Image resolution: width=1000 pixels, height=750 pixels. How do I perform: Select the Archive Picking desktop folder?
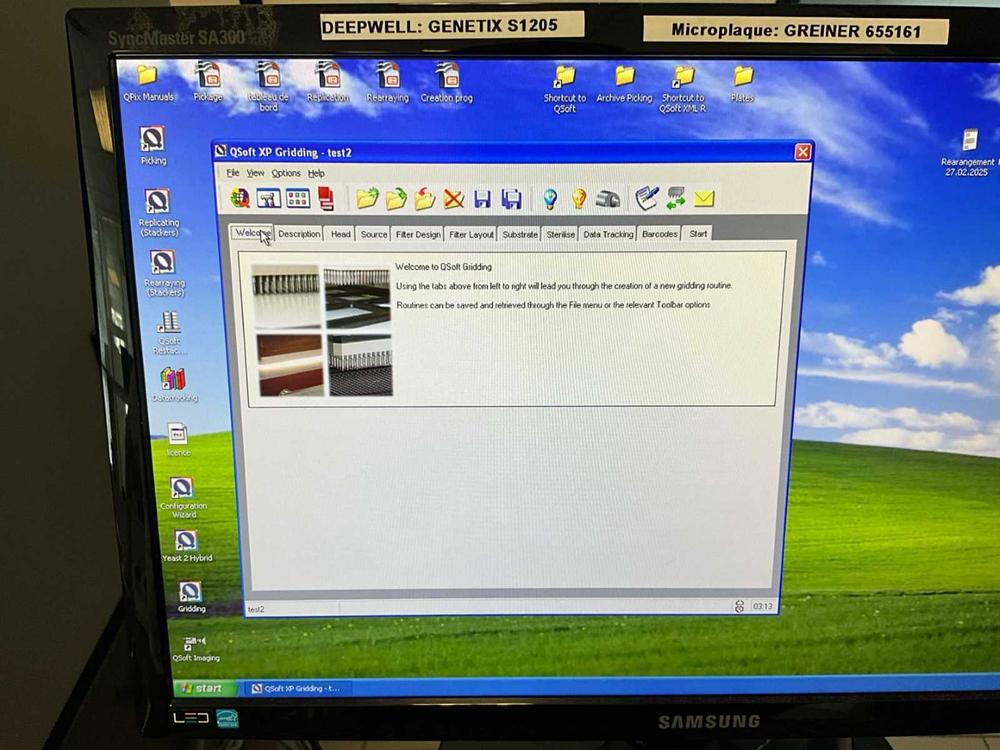(x=624, y=84)
